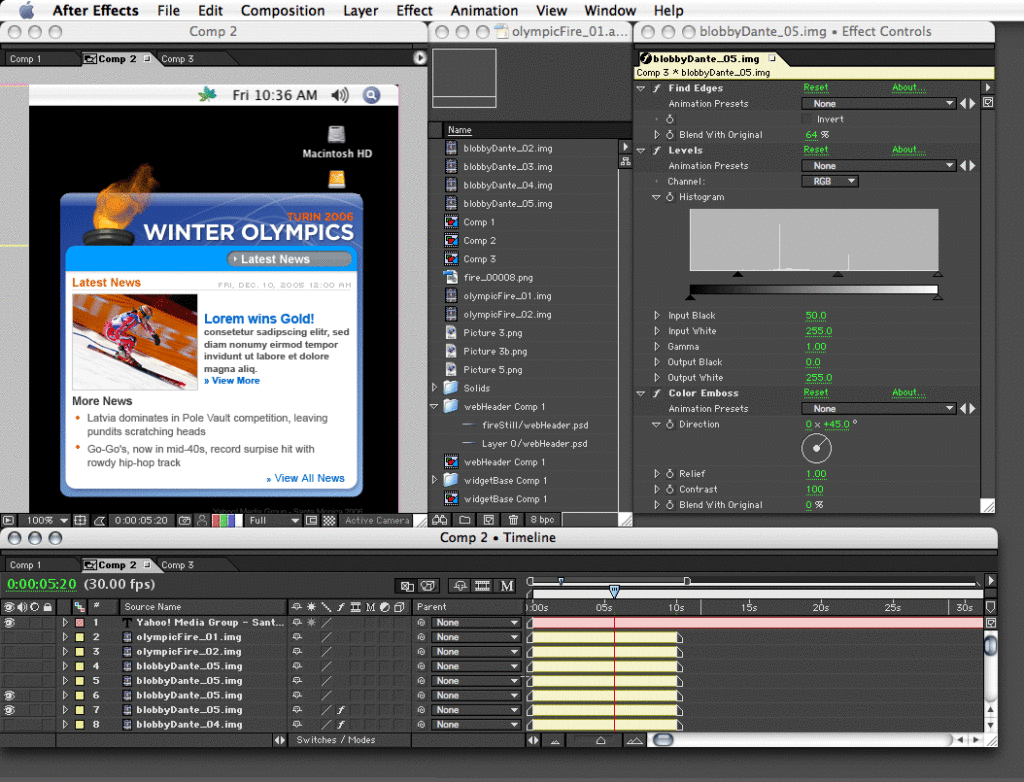Switch to Comp 3 tab in Timeline
Image resolution: width=1024 pixels, height=782 pixels.
click(x=177, y=565)
